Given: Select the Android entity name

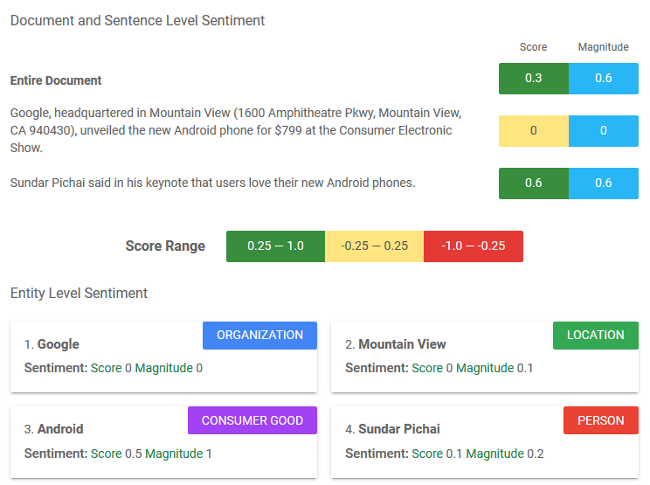Looking at the screenshot, I should [60, 429].
